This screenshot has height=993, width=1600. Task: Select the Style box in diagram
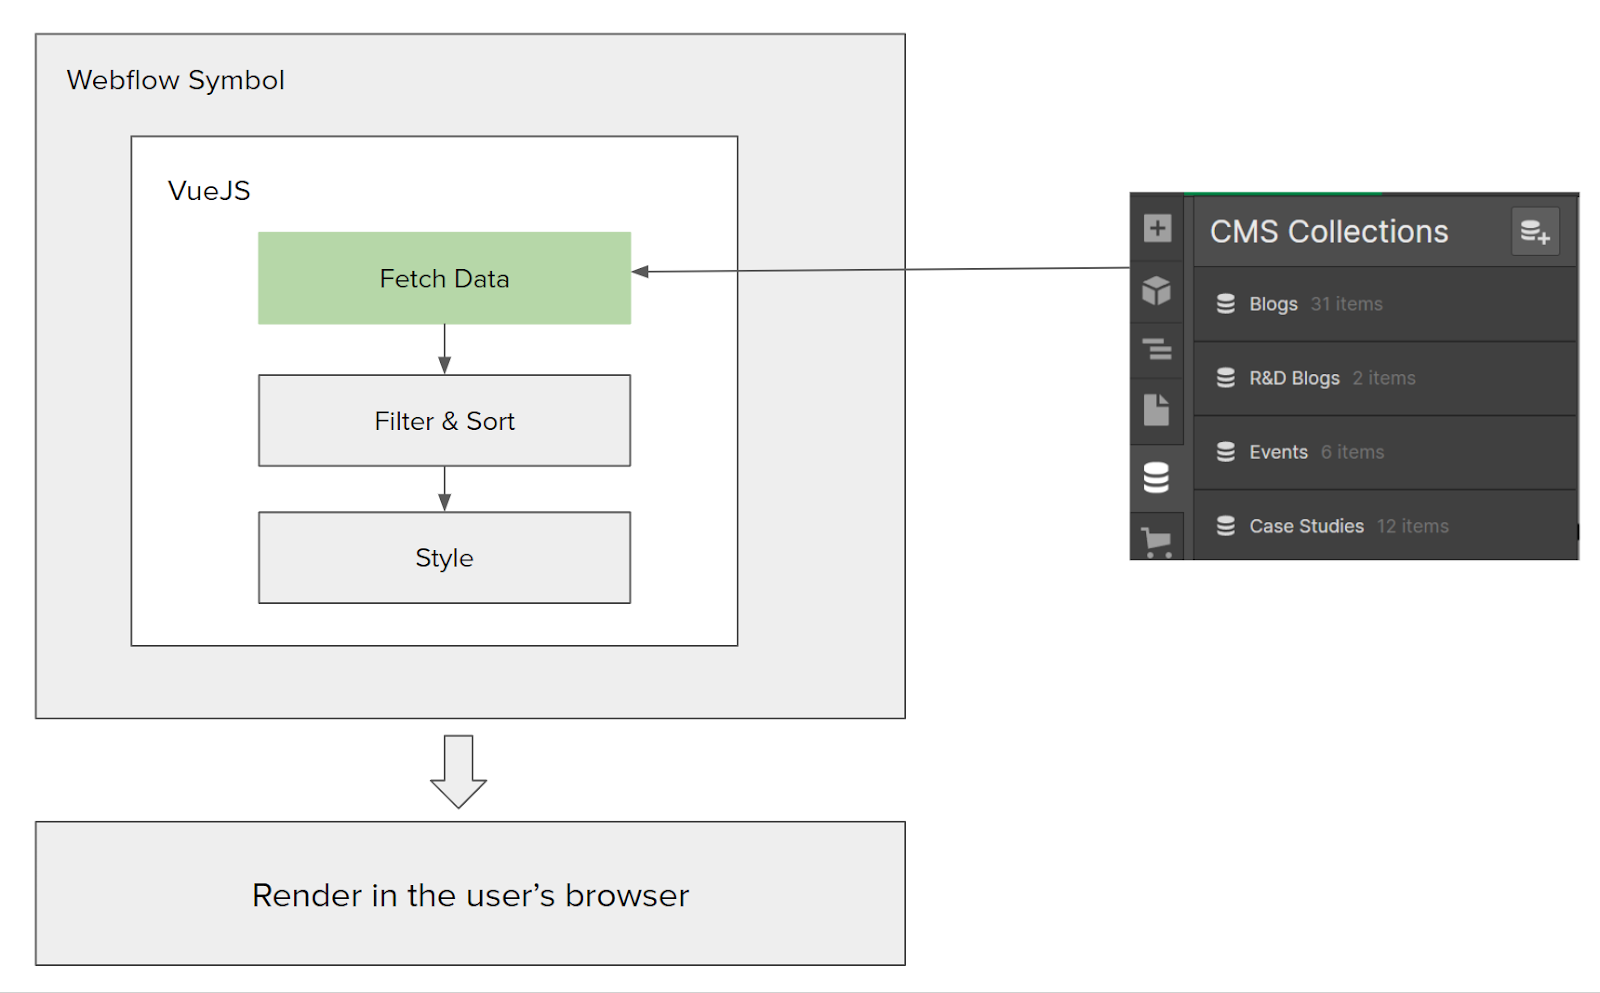pos(445,558)
